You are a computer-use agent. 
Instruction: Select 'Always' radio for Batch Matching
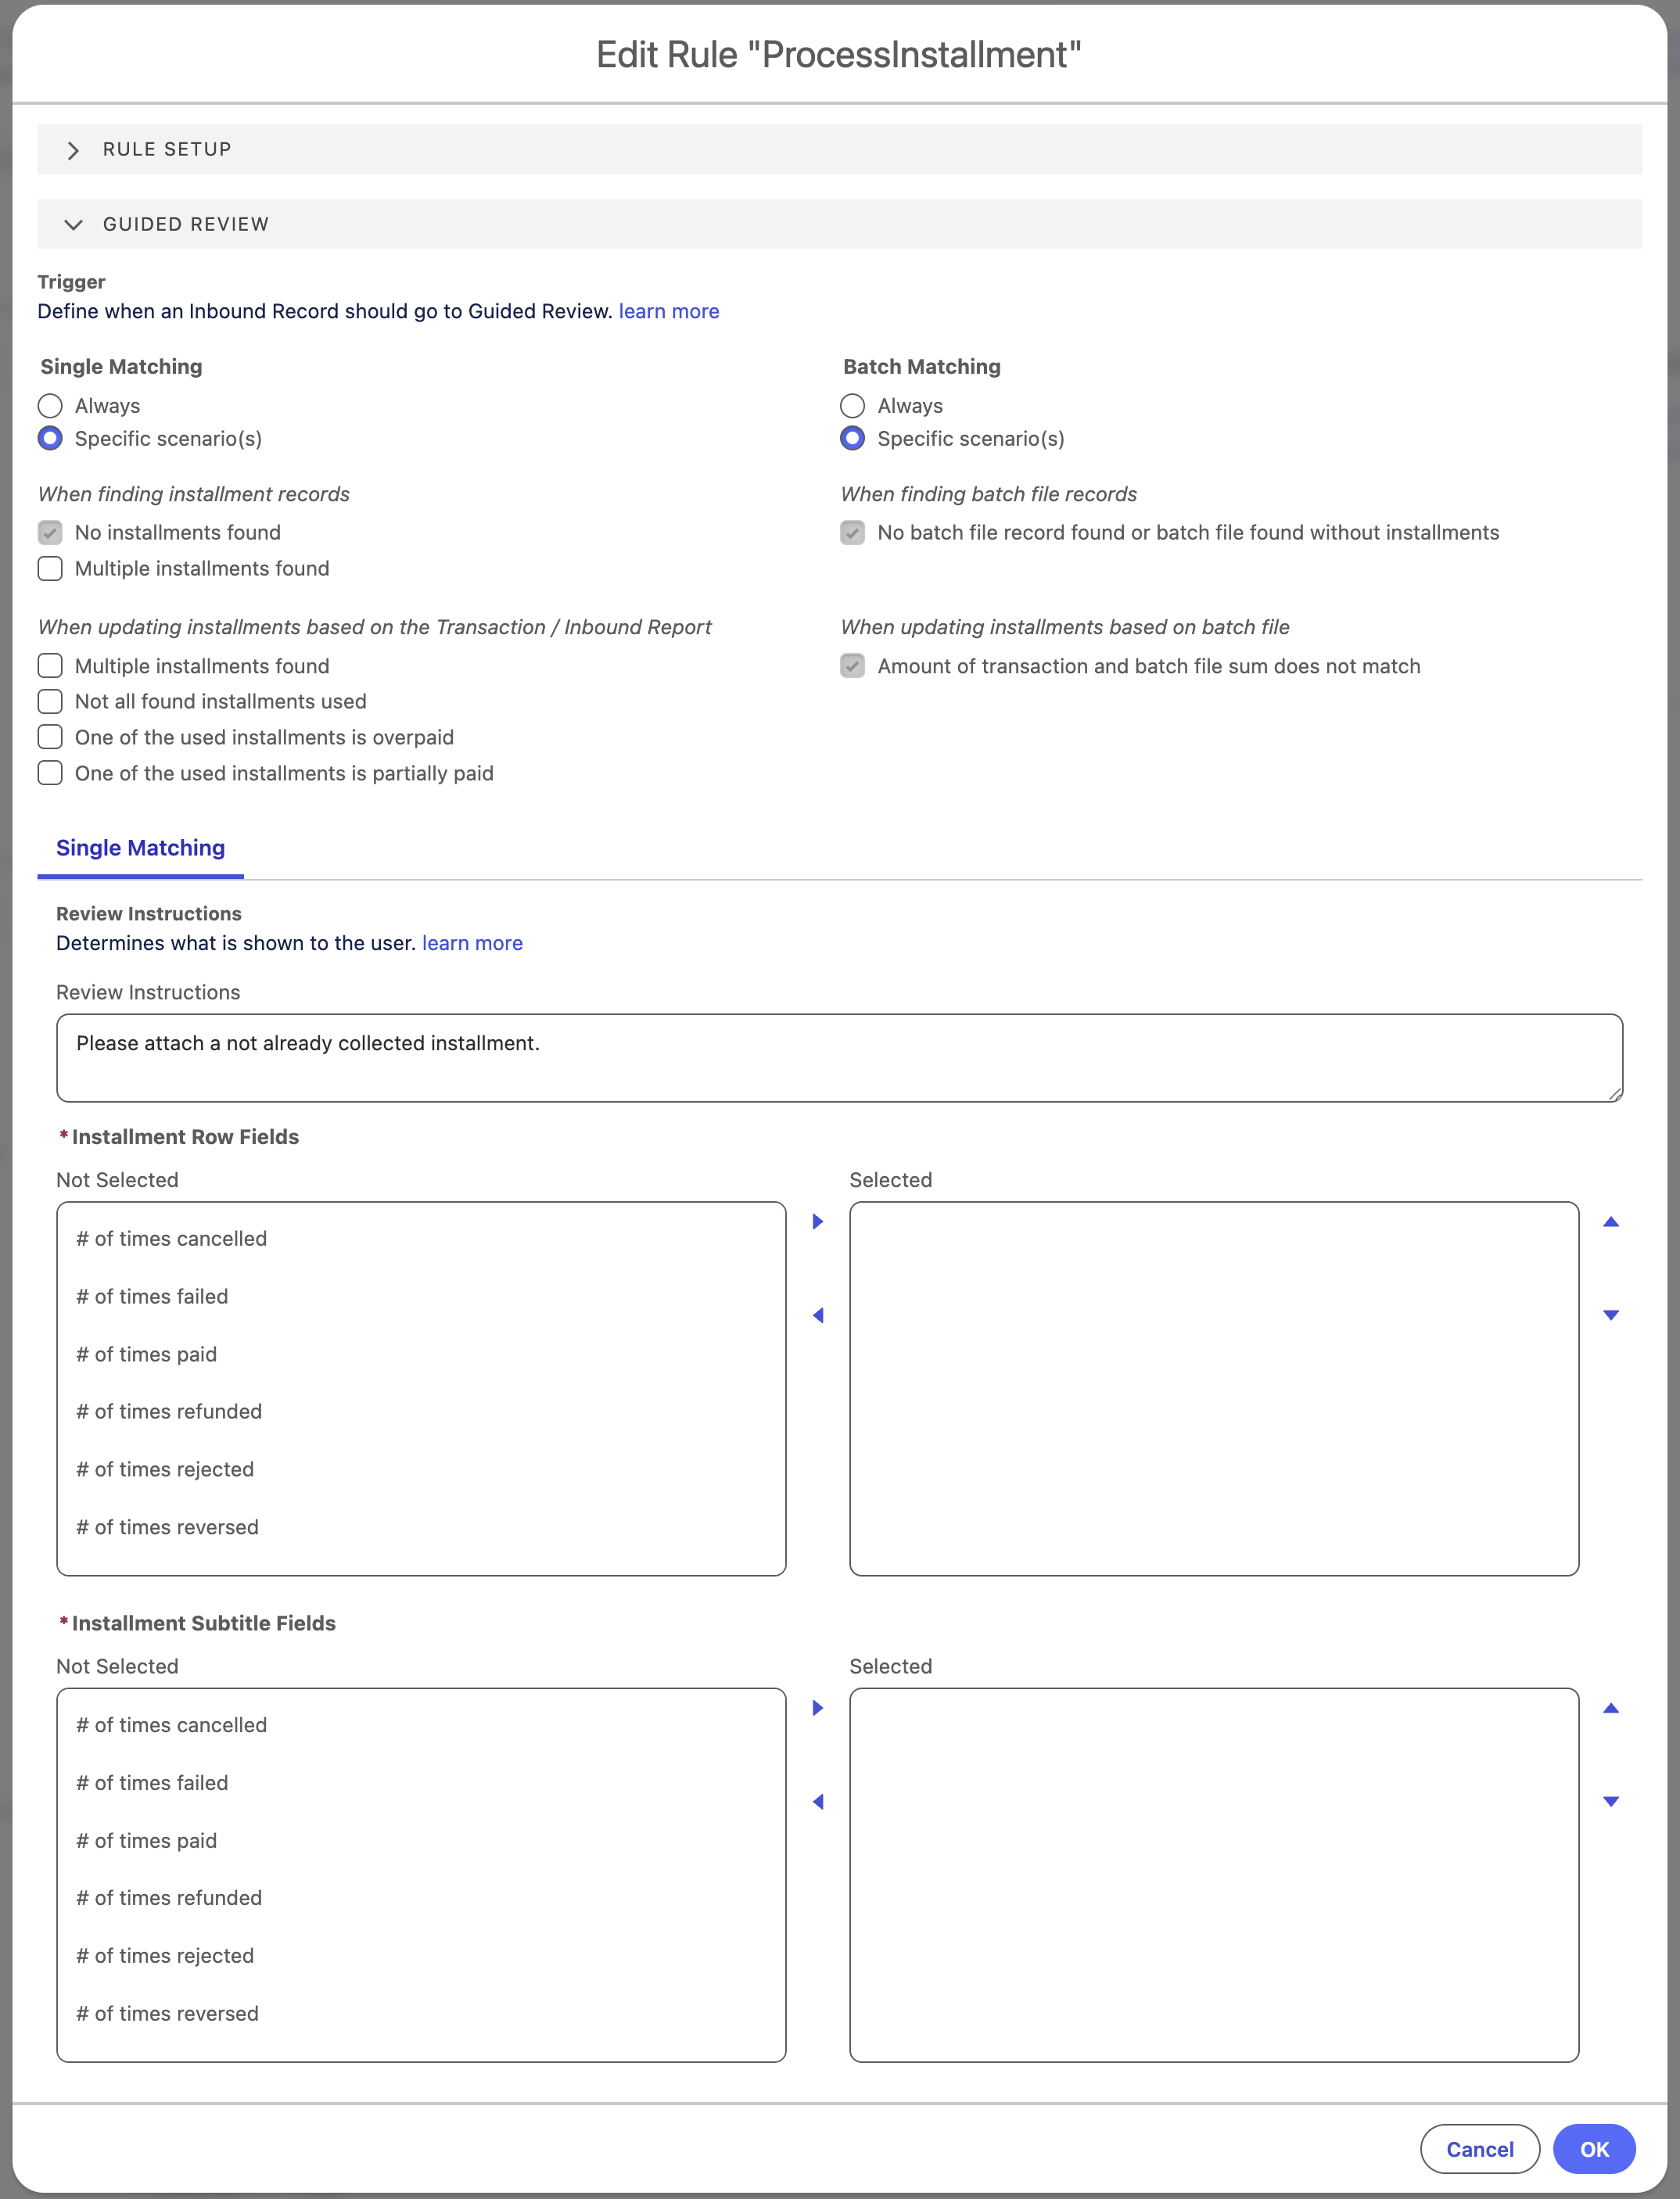click(852, 406)
